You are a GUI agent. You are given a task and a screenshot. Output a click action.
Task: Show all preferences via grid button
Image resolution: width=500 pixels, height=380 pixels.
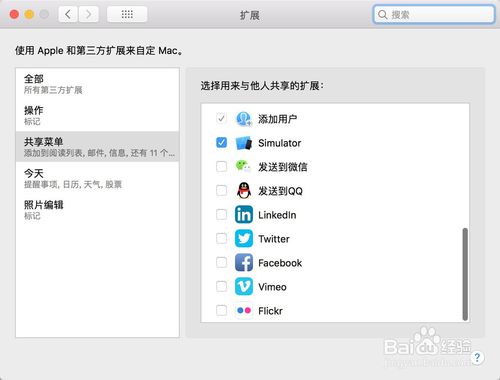click(x=127, y=14)
